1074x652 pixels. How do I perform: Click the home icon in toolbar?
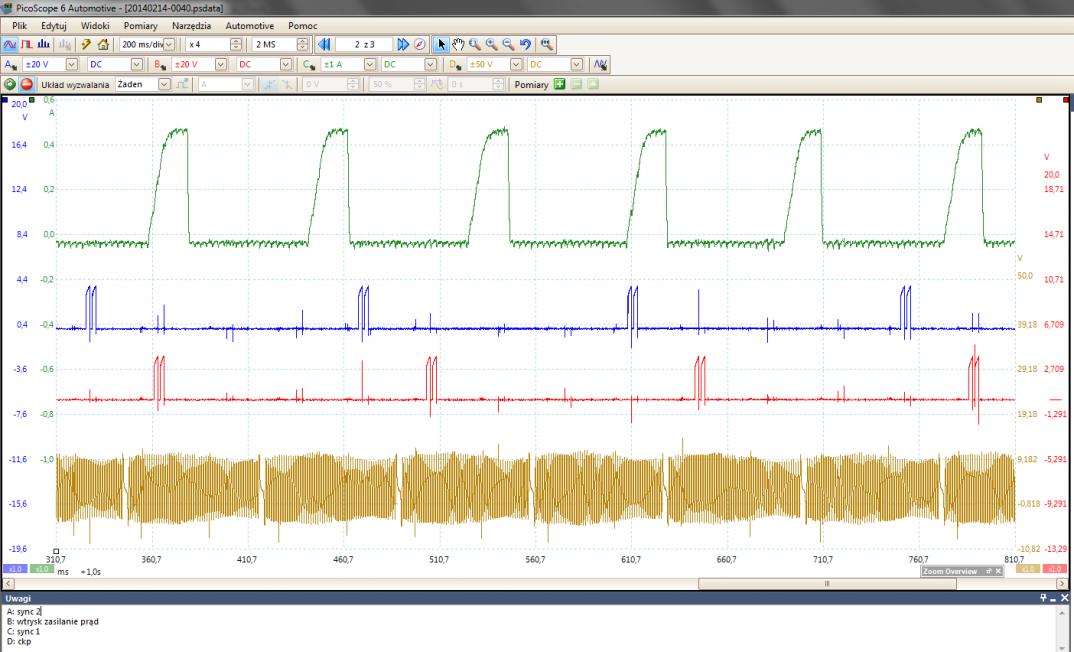coord(103,44)
